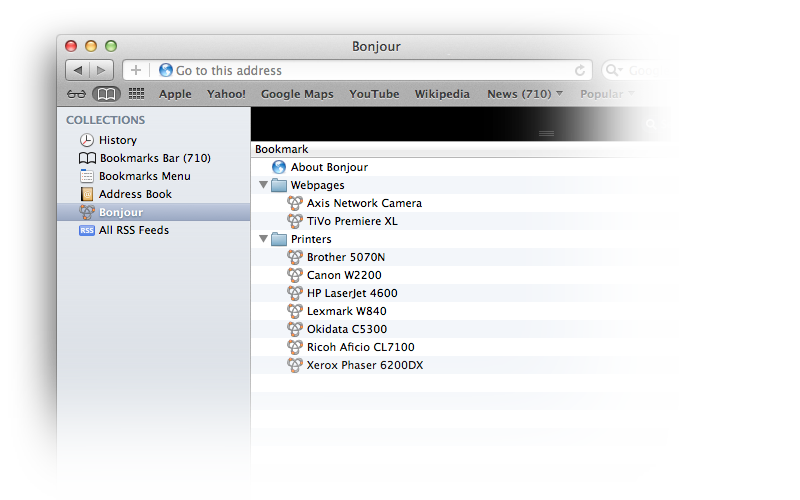Click the resize grip on black preview pane

click(x=546, y=133)
